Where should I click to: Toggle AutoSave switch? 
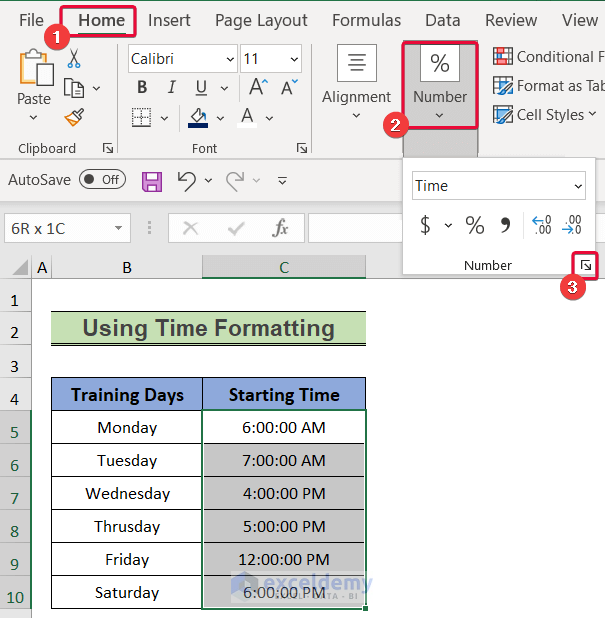click(x=102, y=180)
